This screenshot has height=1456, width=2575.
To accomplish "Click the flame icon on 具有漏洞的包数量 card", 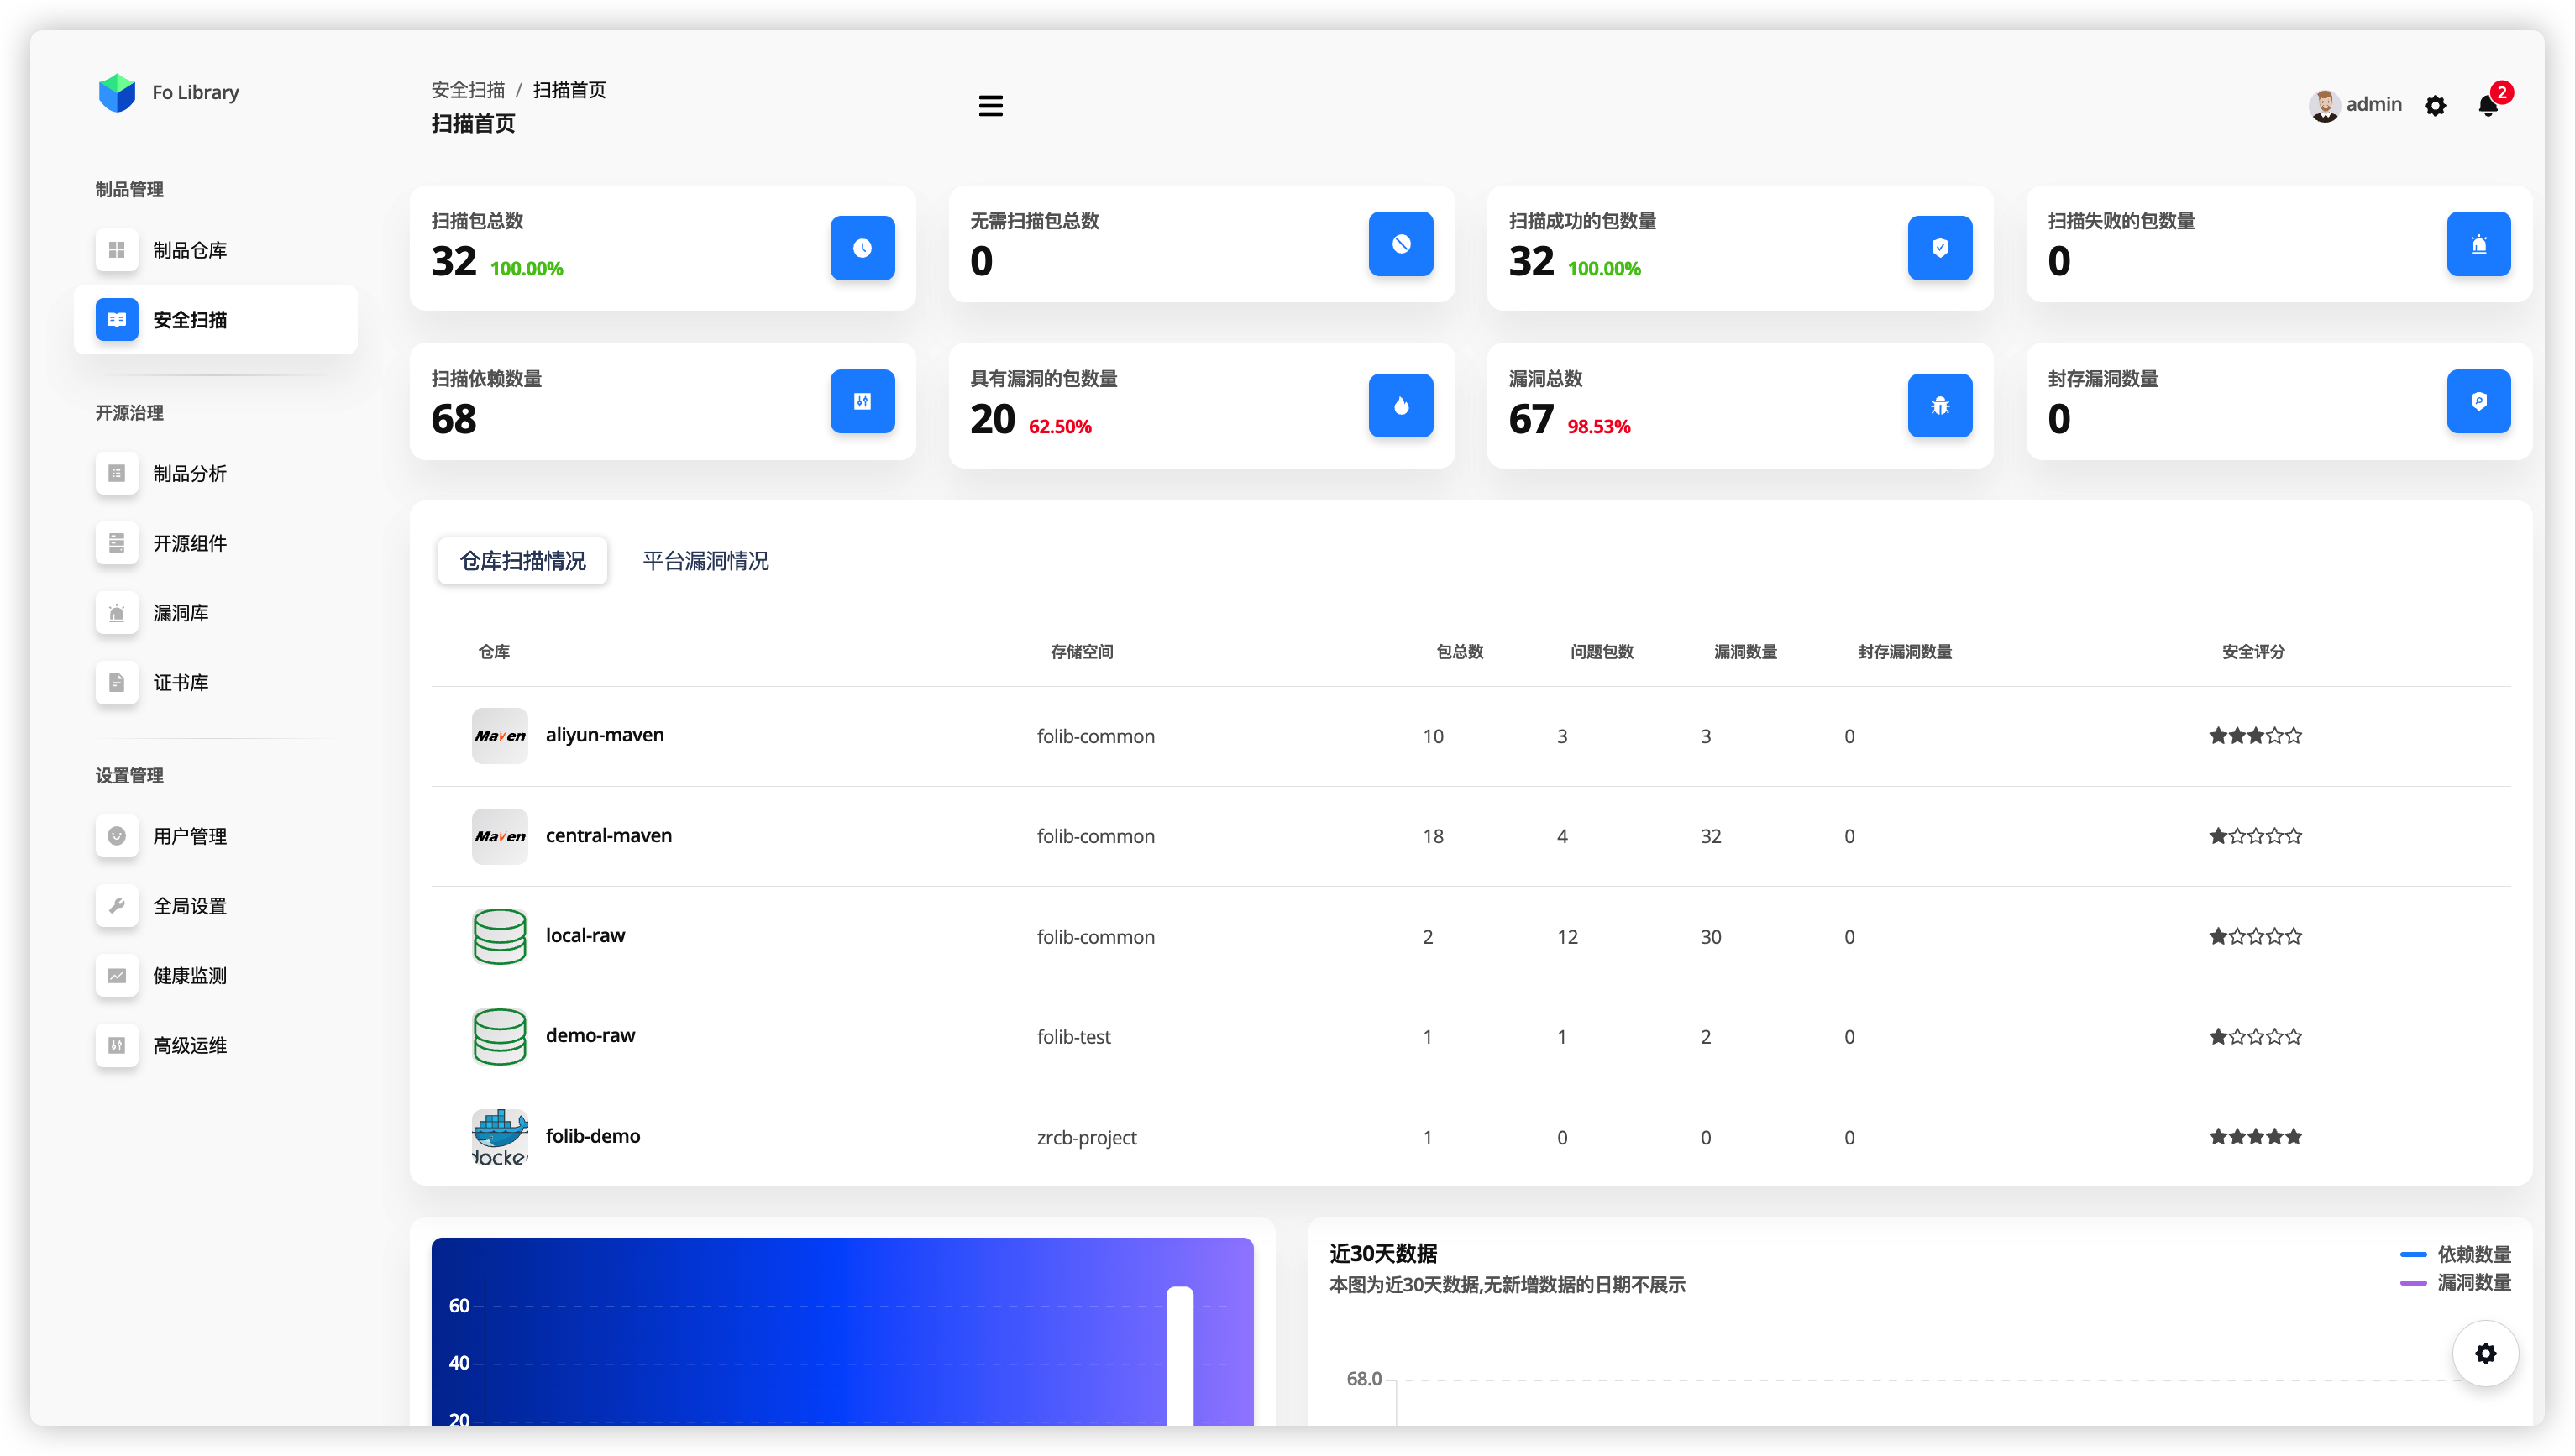I will (1400, 405).
